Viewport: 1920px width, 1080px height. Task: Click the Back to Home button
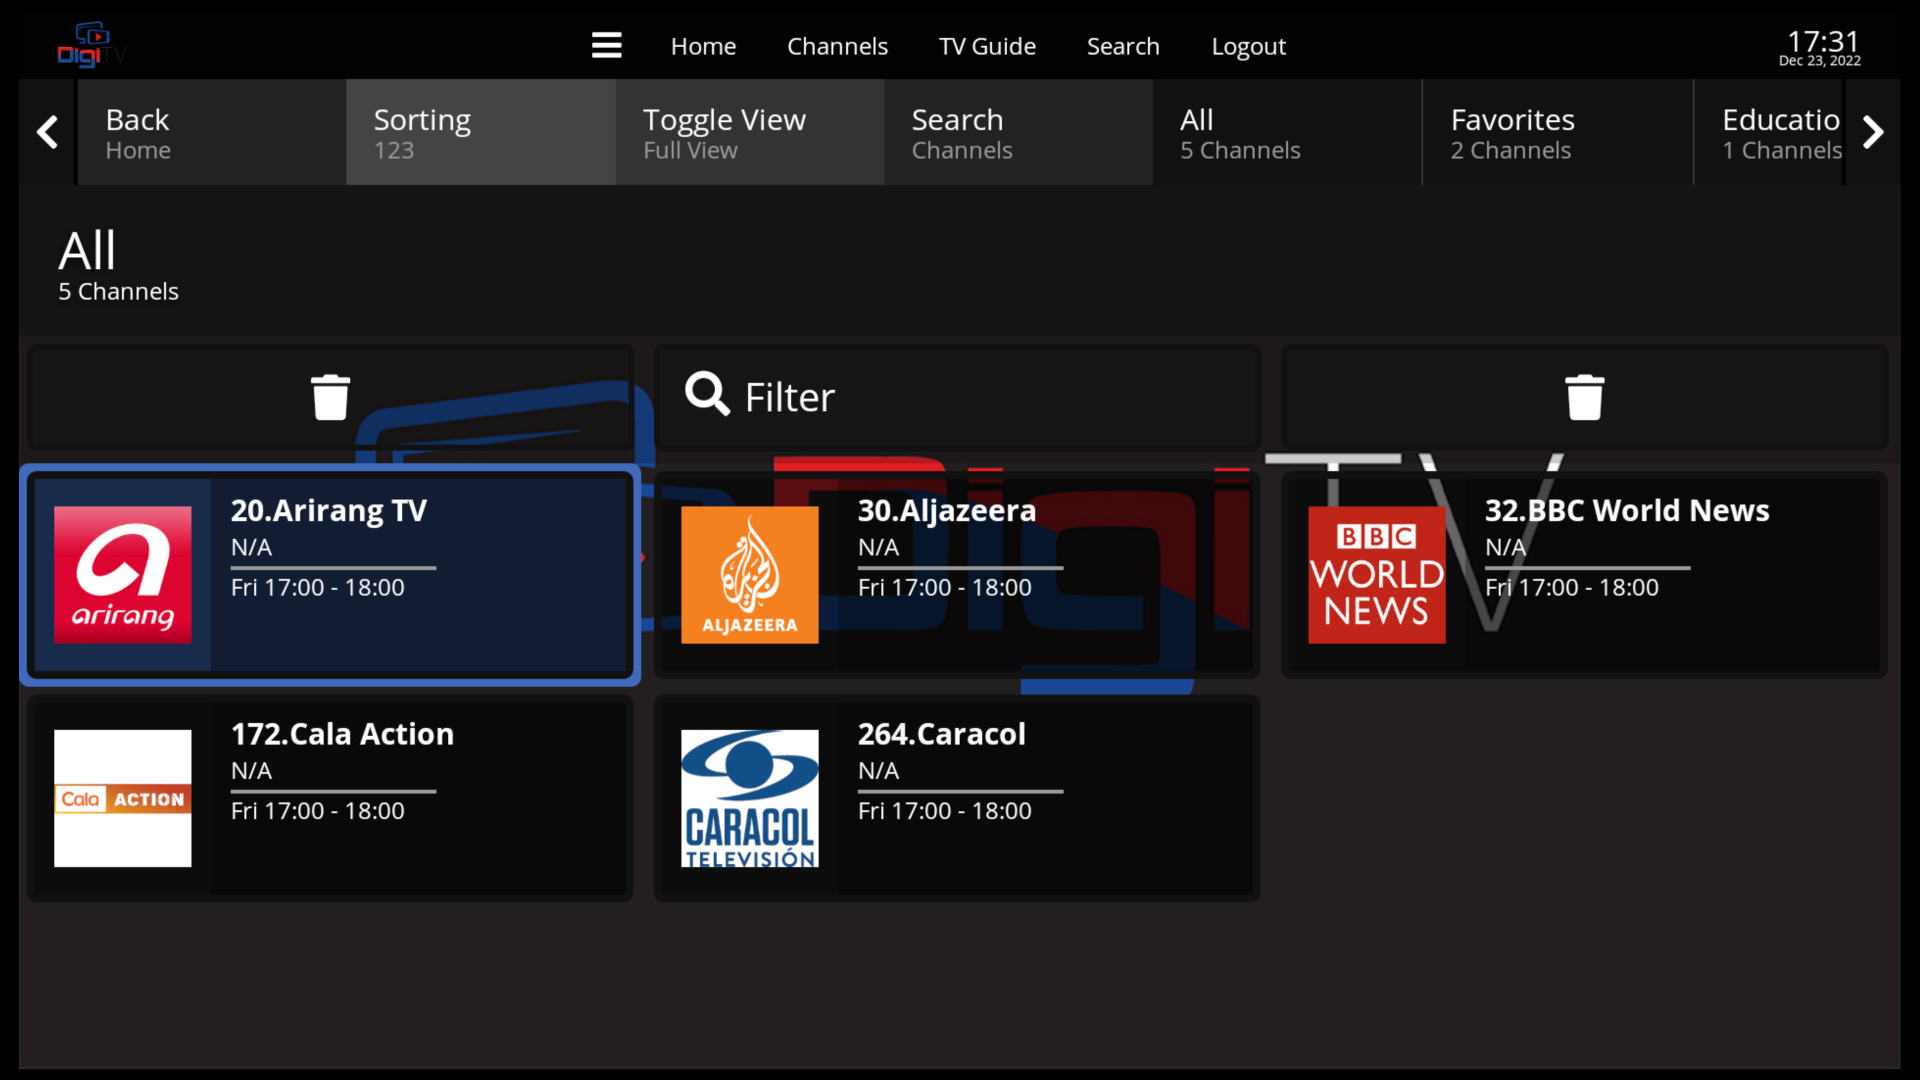point(210,132)
